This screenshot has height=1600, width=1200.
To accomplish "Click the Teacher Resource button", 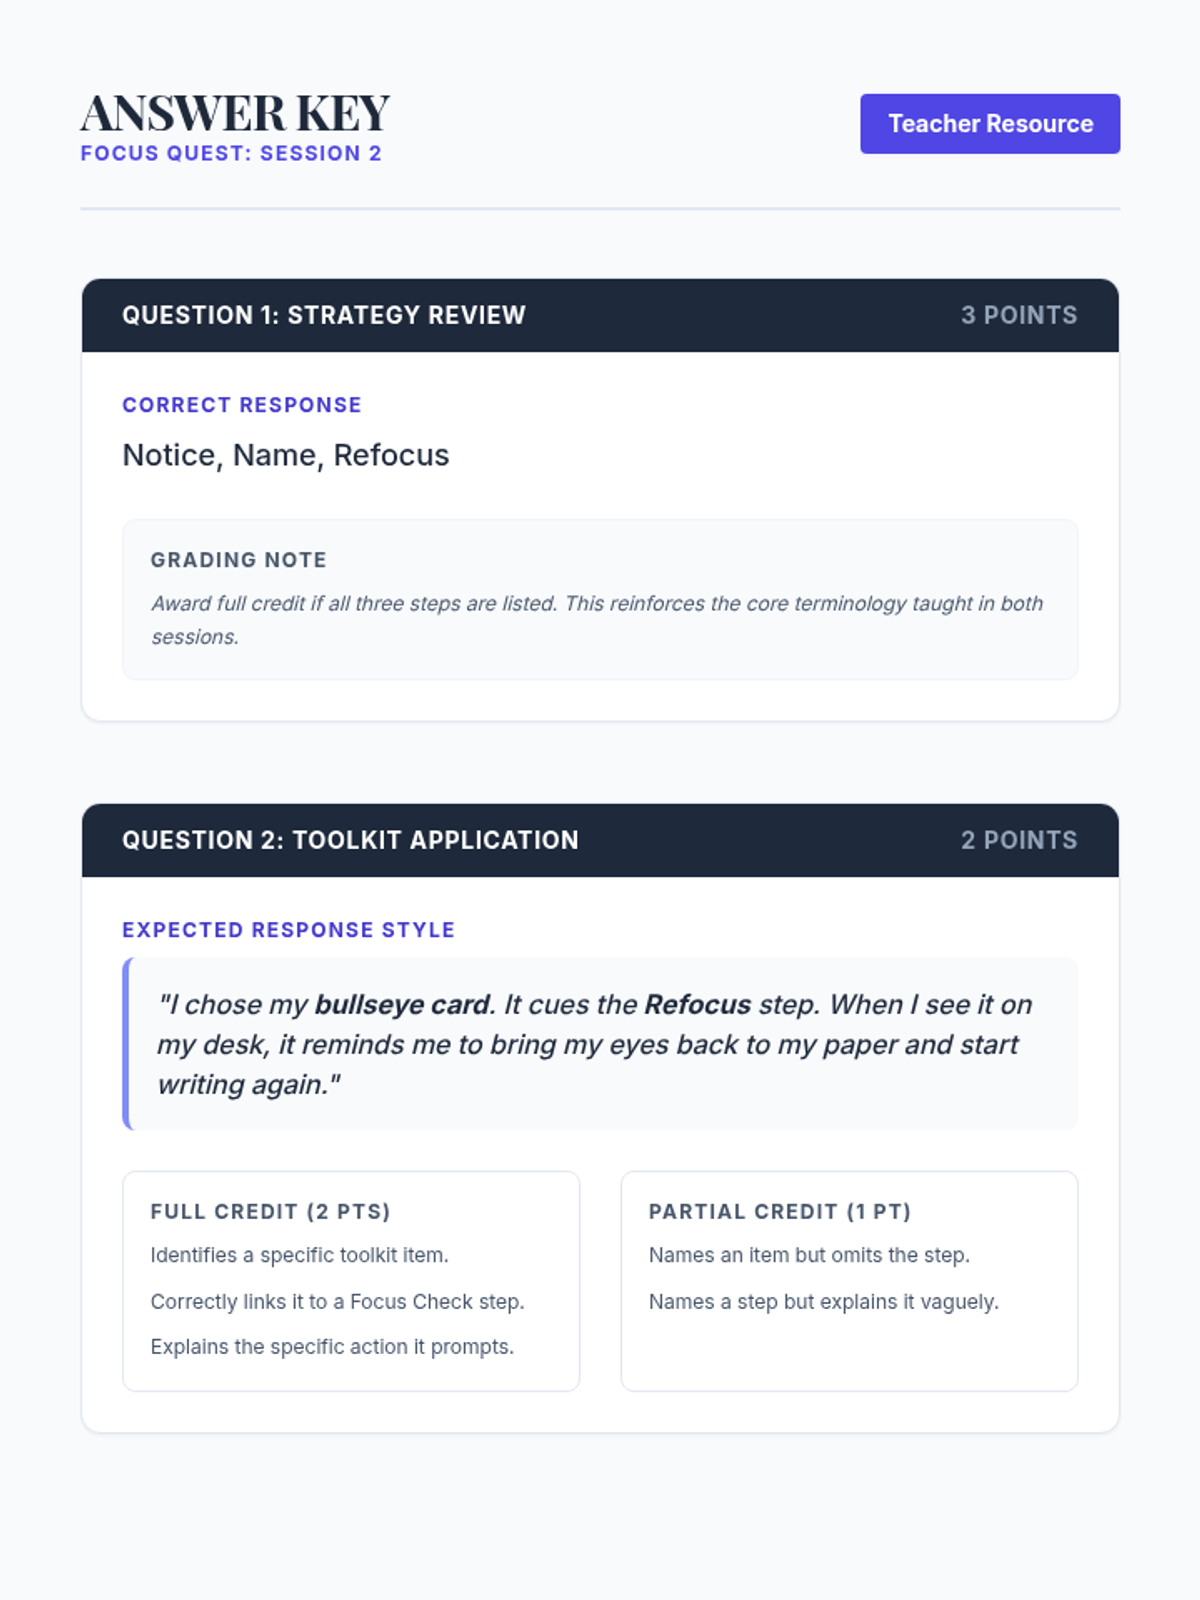I will point(990,124).
